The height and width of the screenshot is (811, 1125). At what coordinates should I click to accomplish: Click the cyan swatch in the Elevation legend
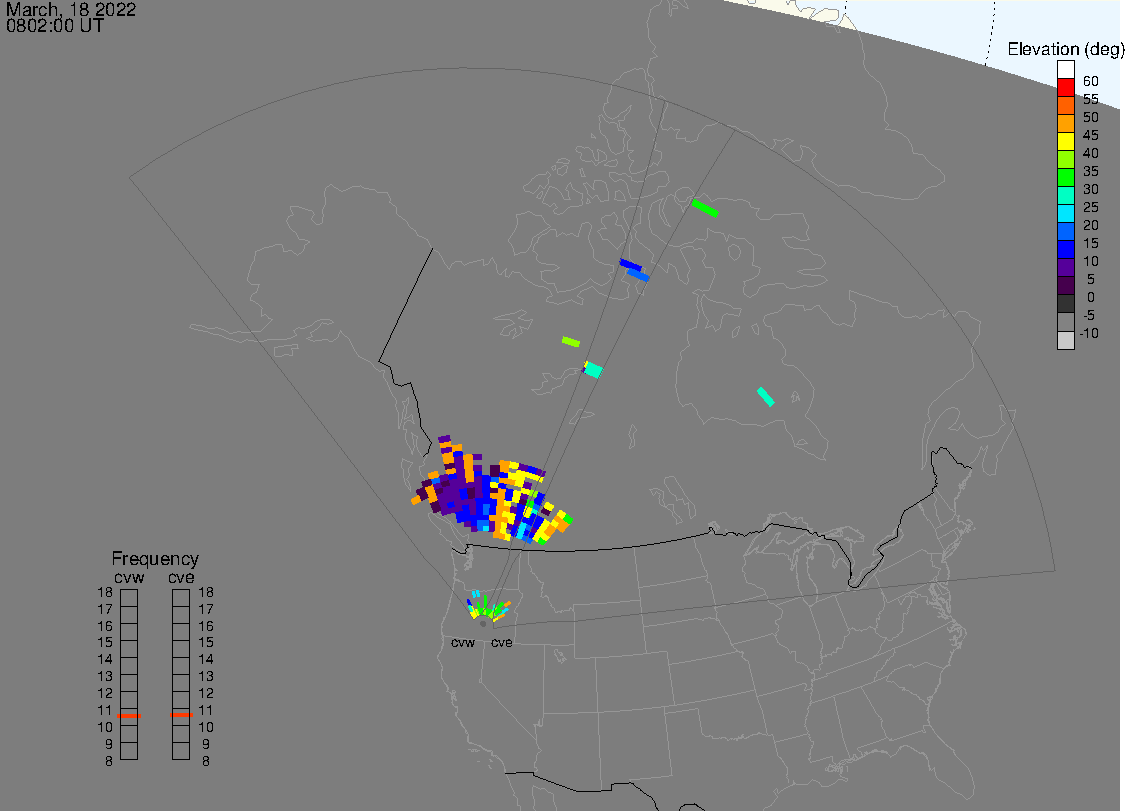[1065, 213]
